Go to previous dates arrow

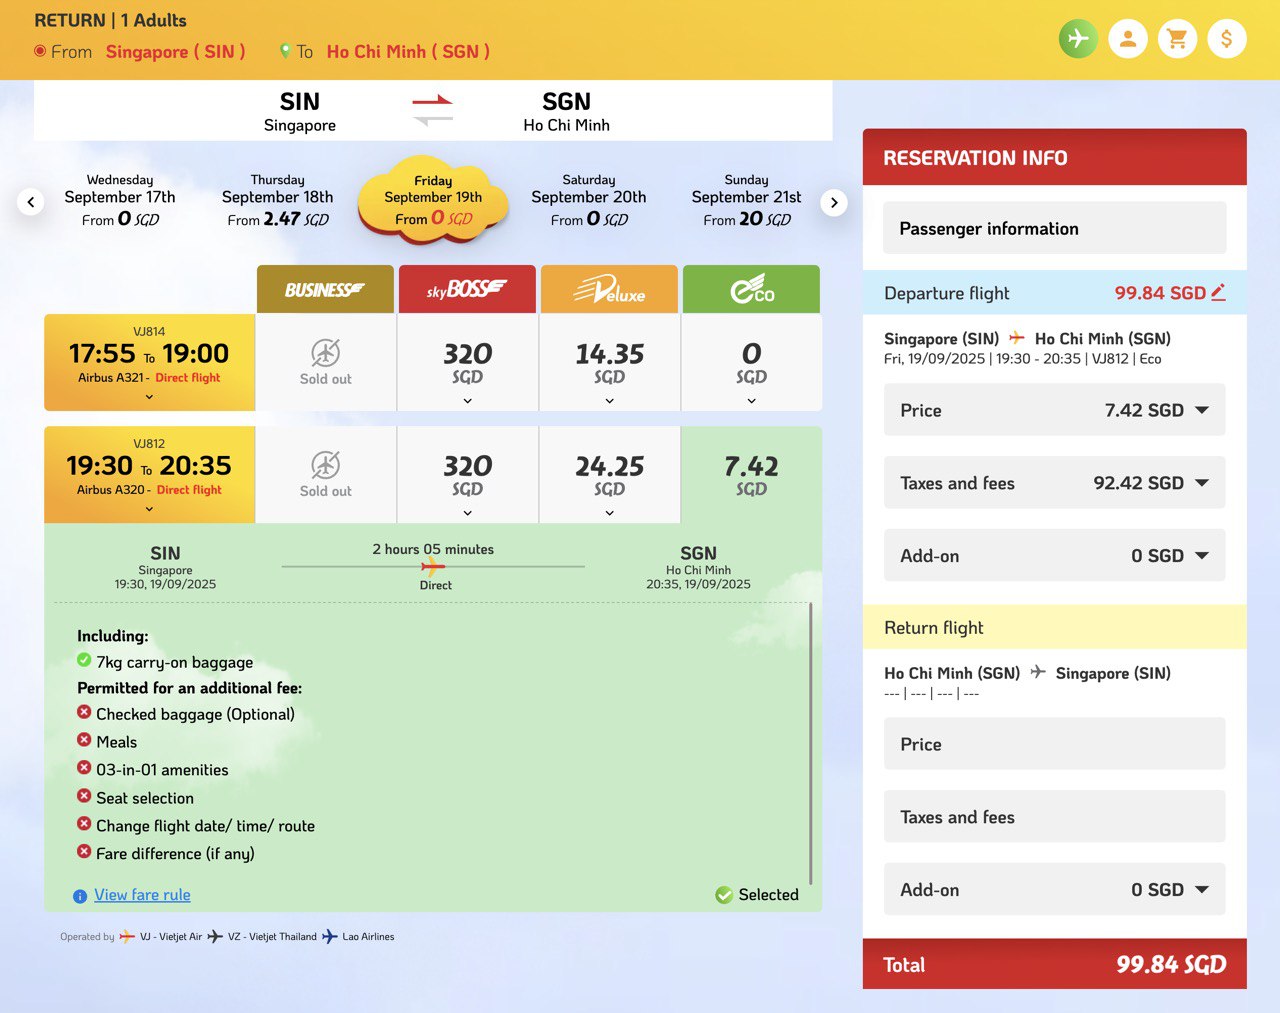[31, 202]
